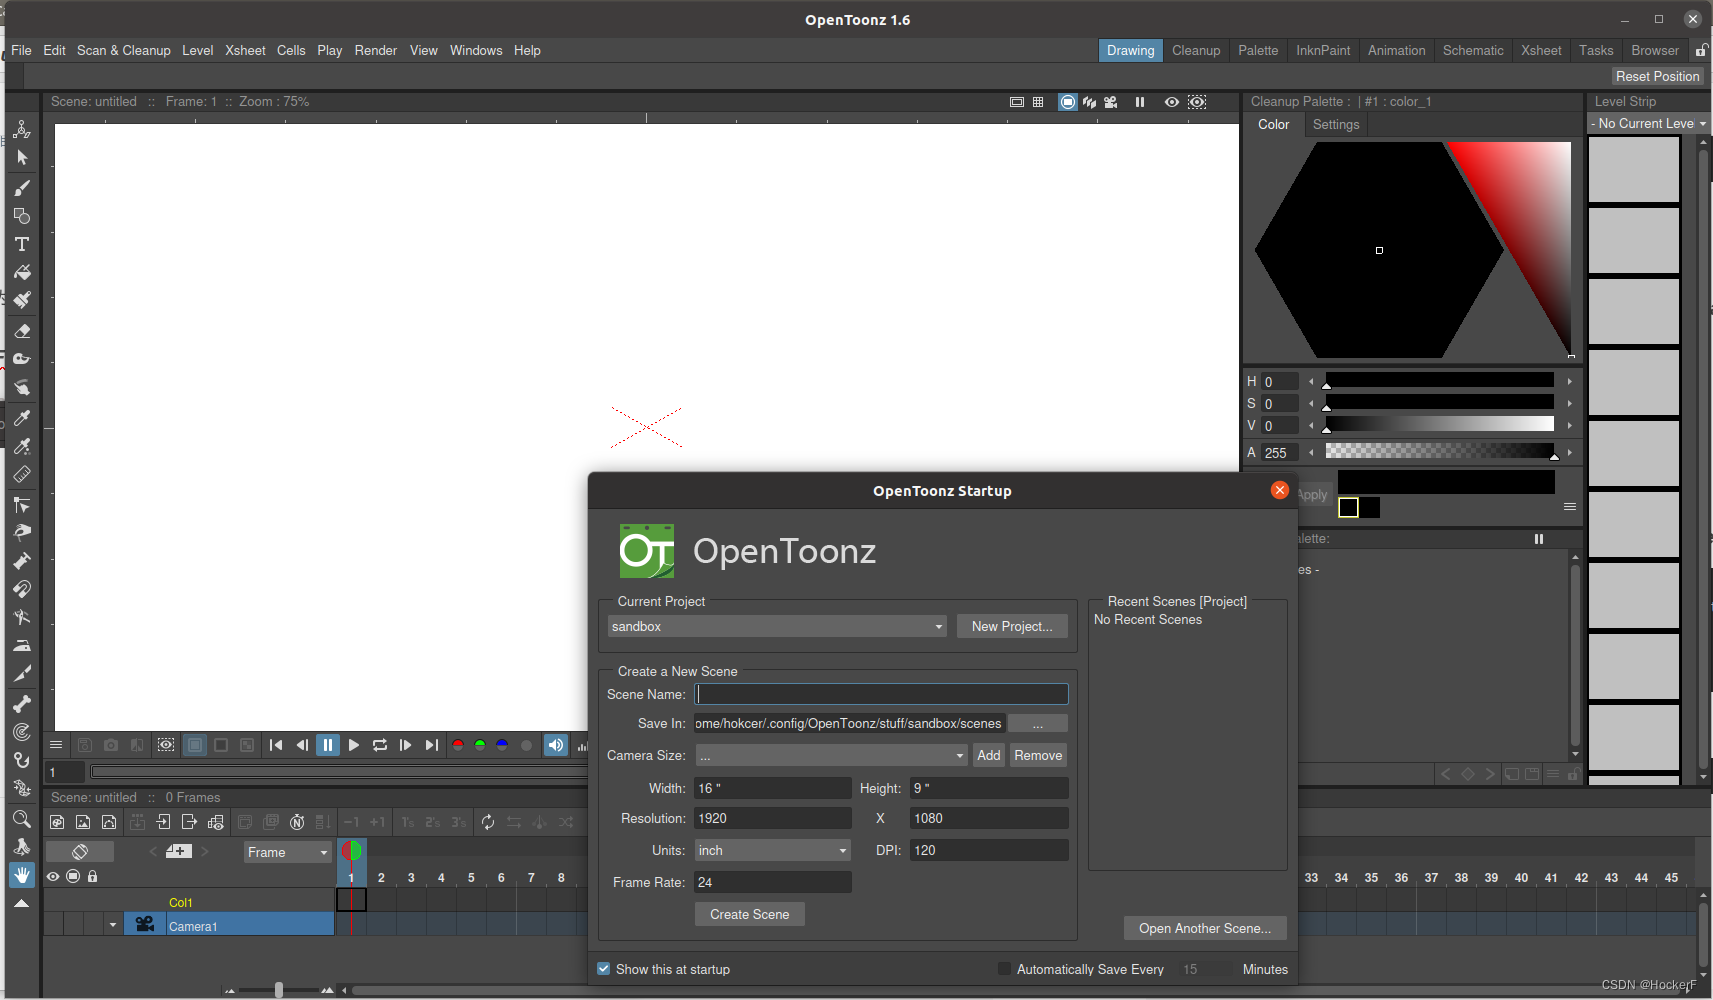
Task: Select the Pump tool
Action: [22, 561]
